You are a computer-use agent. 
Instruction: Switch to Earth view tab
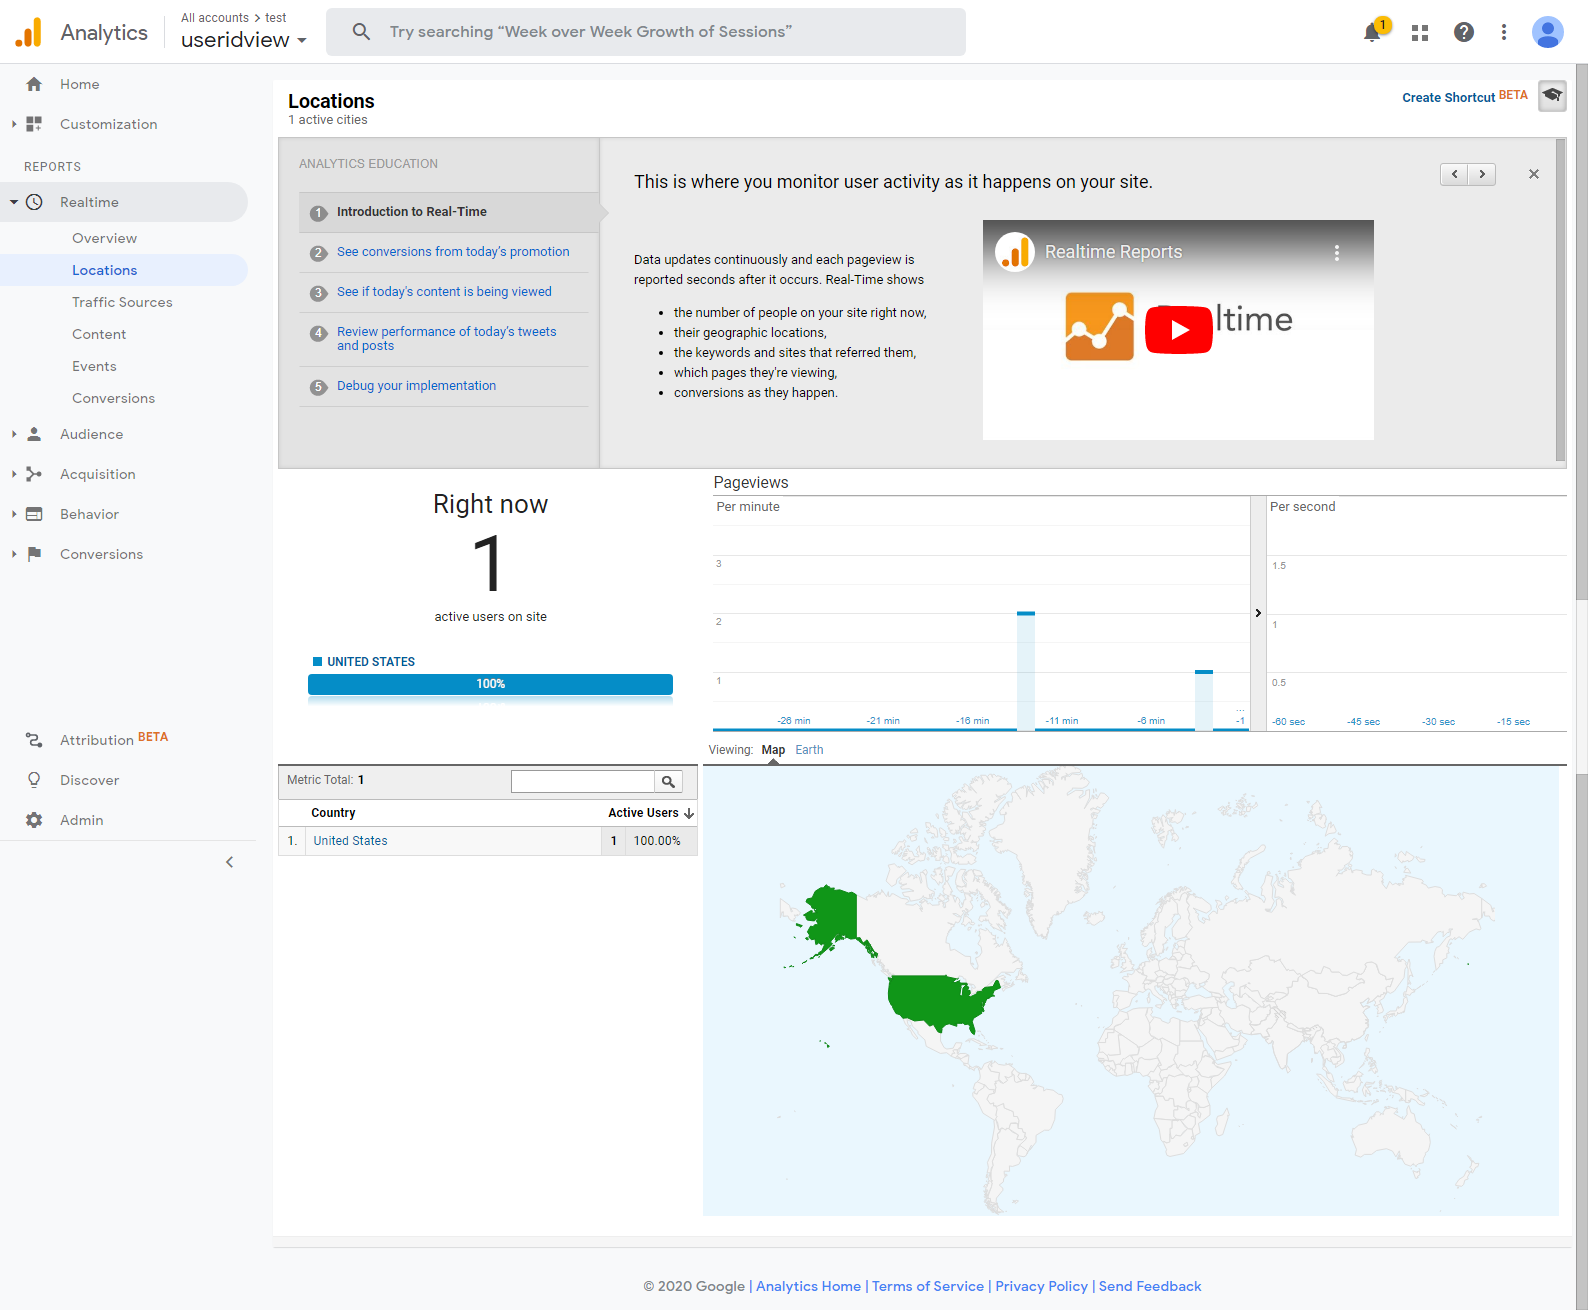(809, 750)
